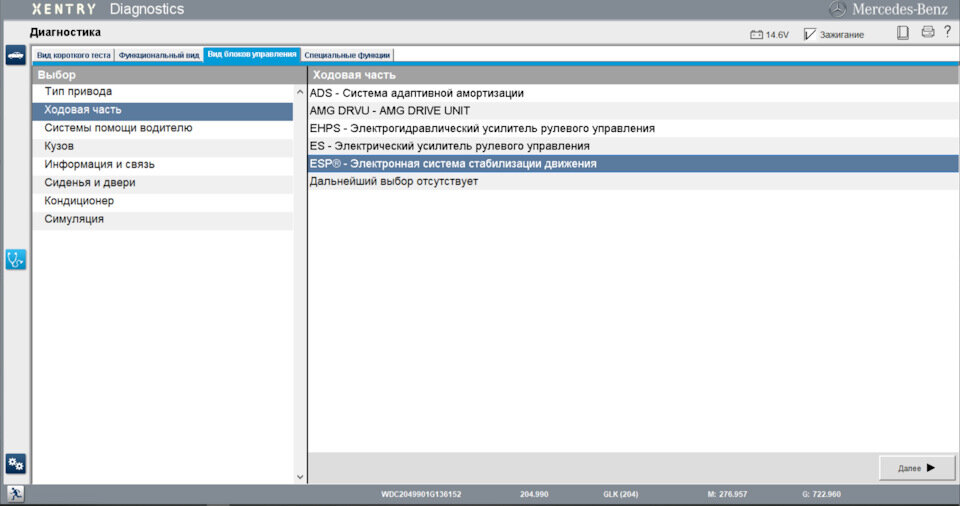Screen dimensions: 960x506
Task: Click the battery voltage 14.6V indicator
Action: point(770,35)
